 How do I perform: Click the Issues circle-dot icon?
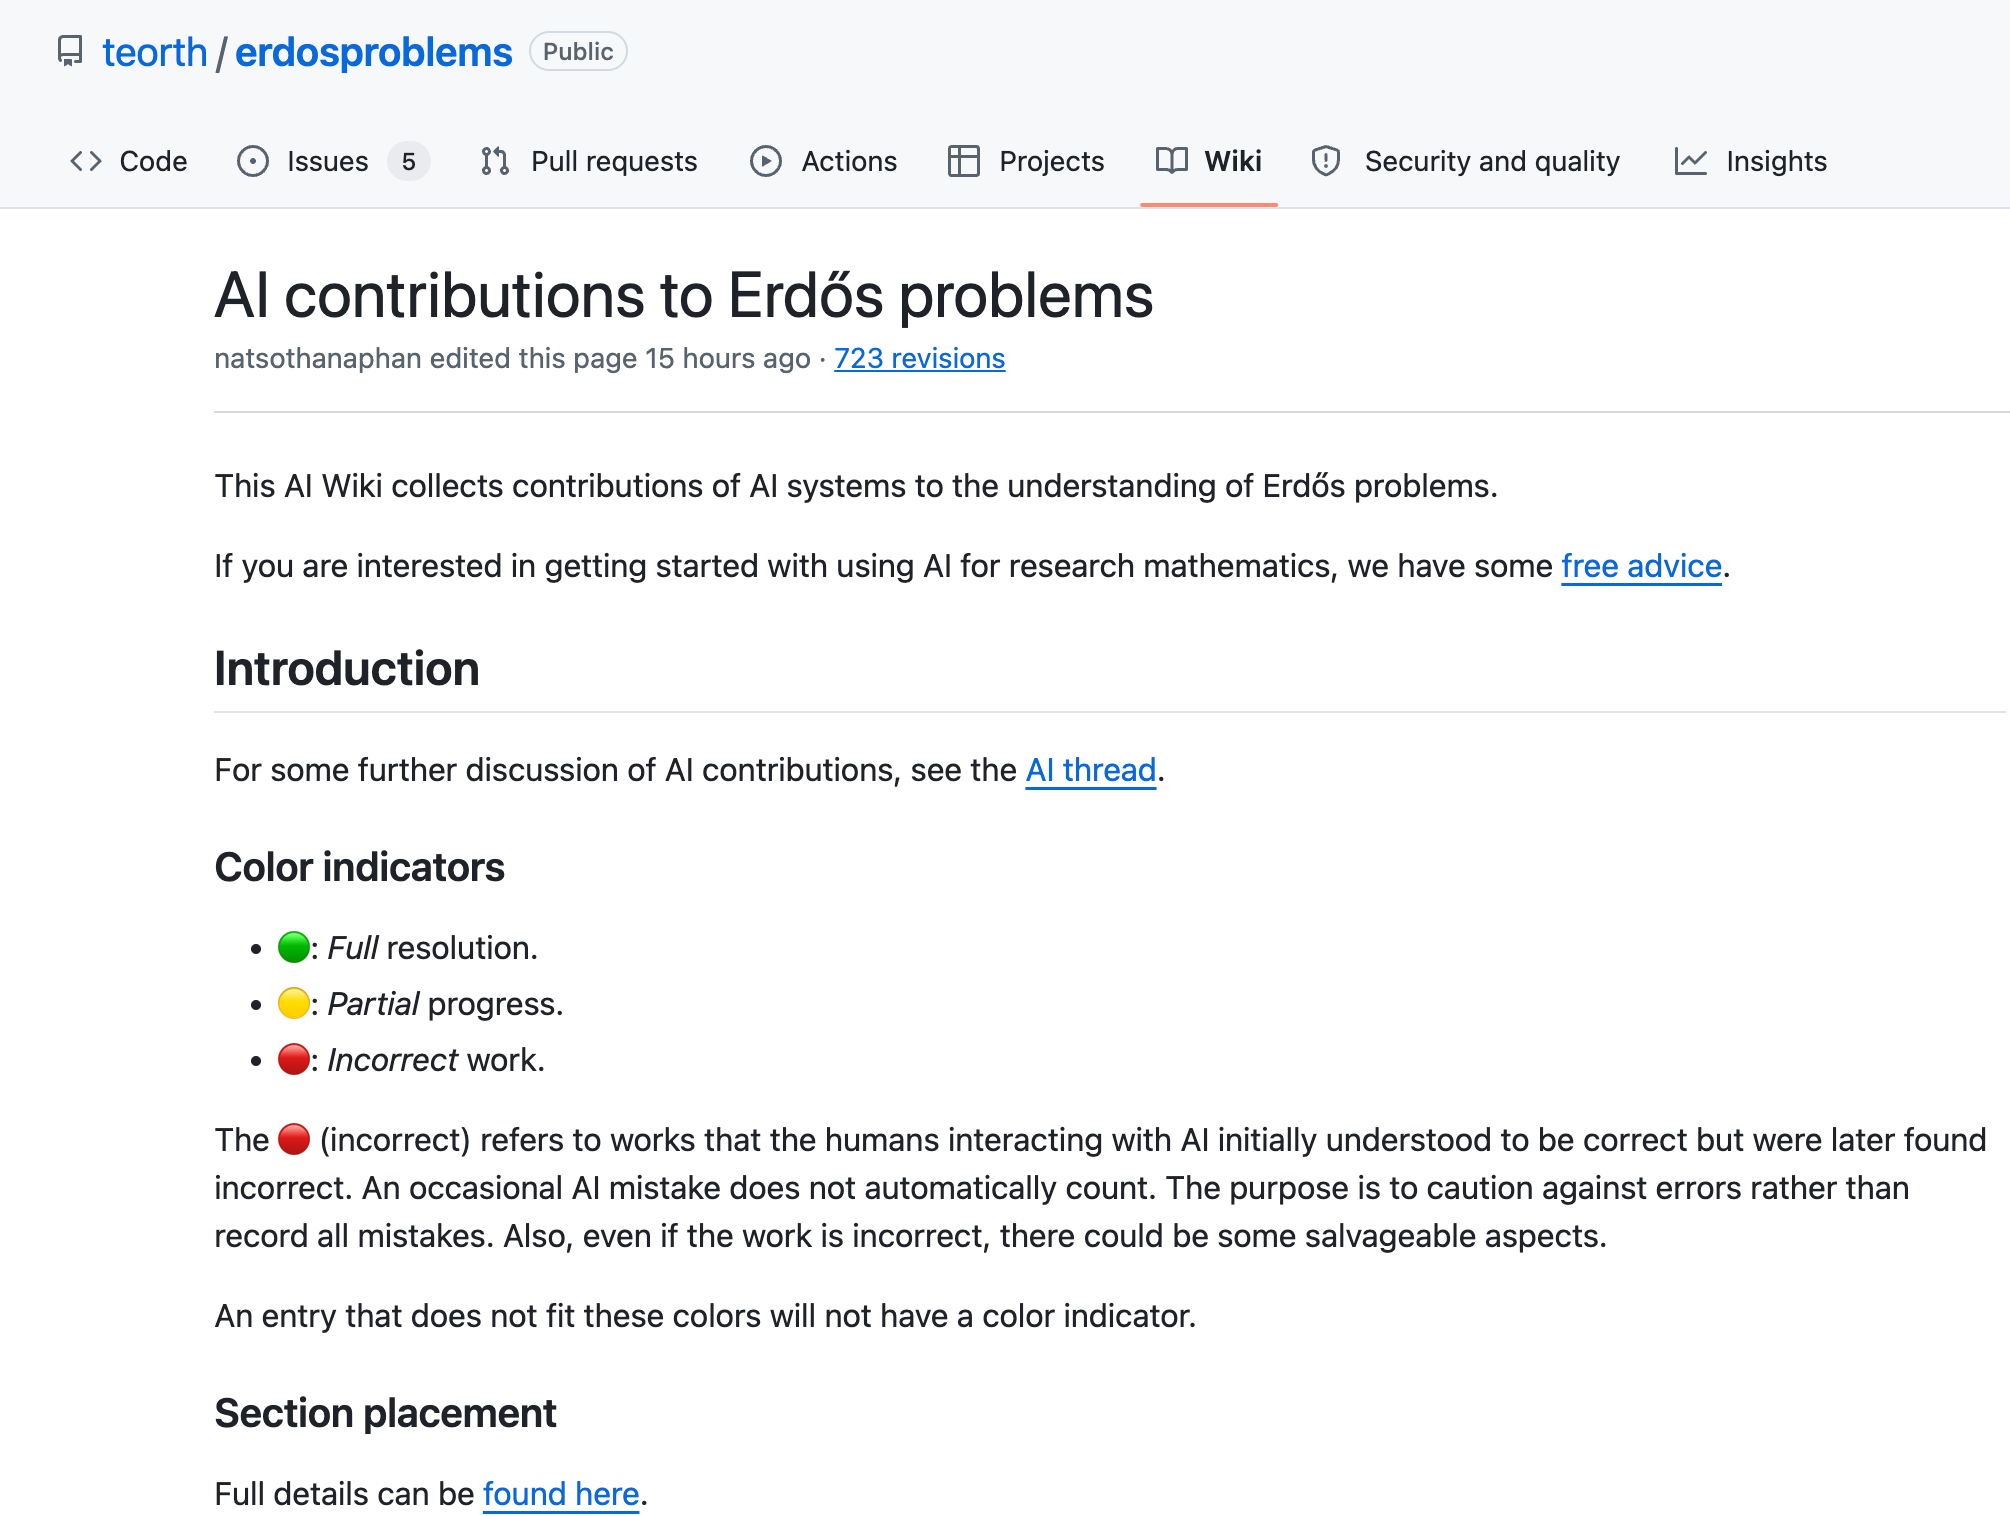pyautogui.click(x=252, y=161)
